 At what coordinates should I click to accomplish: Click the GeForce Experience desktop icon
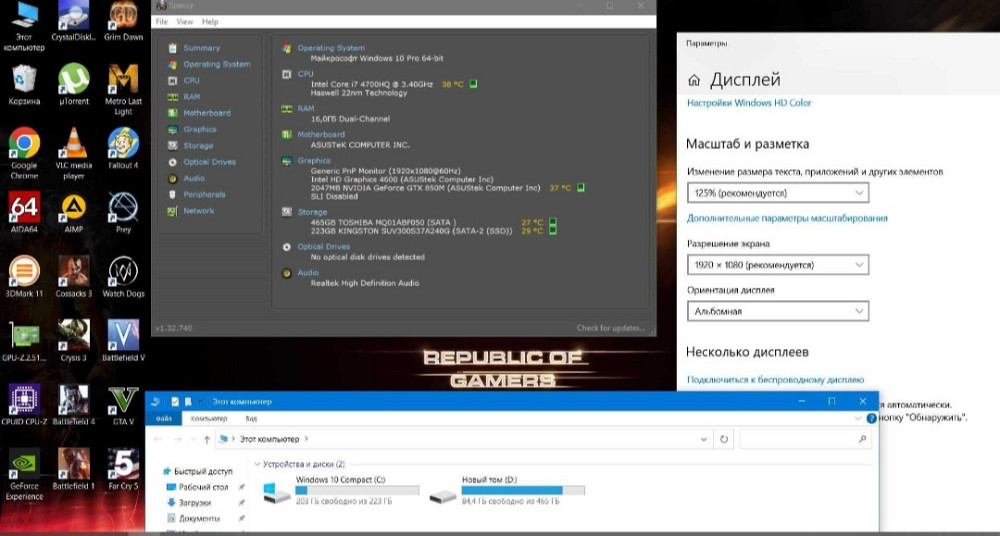click(x=24, y=472)
